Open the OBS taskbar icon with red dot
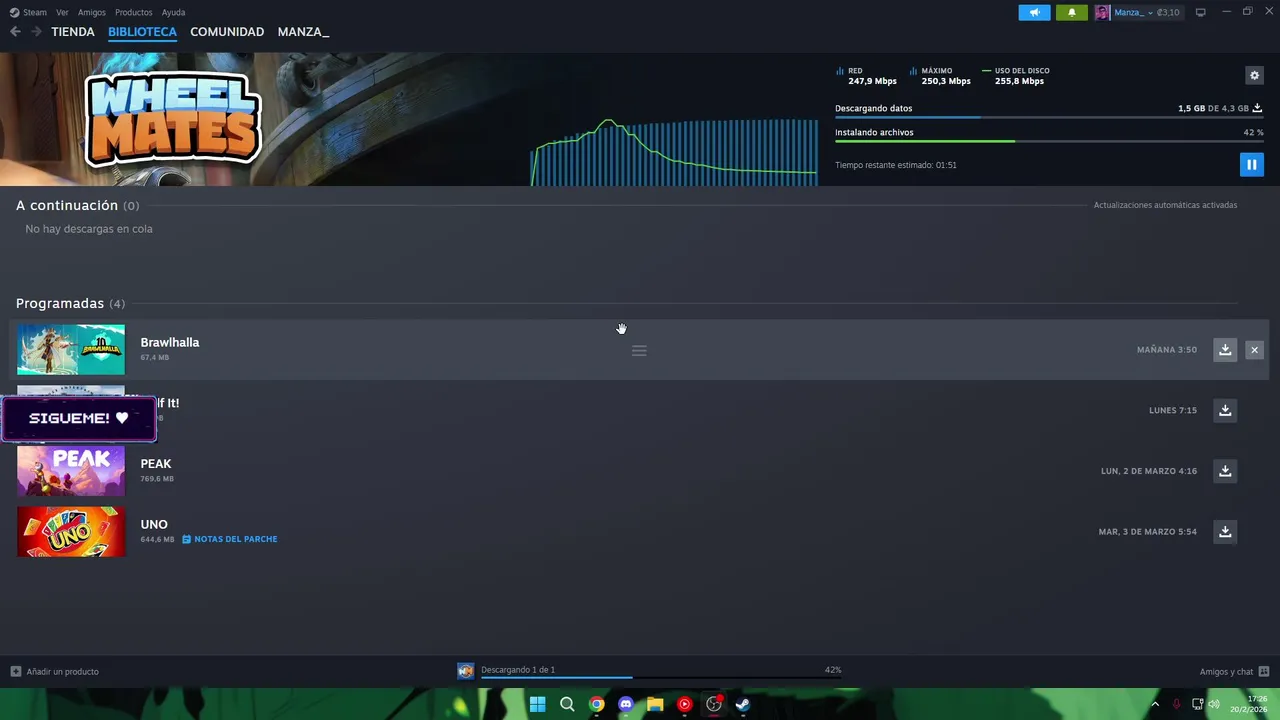The height and width of the screenshot is (720, 1280). [714, 704]
